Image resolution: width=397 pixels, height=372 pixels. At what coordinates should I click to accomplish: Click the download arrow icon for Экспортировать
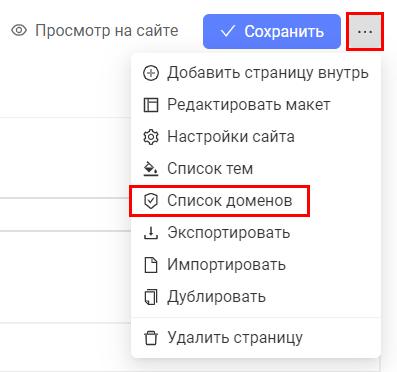151,233
